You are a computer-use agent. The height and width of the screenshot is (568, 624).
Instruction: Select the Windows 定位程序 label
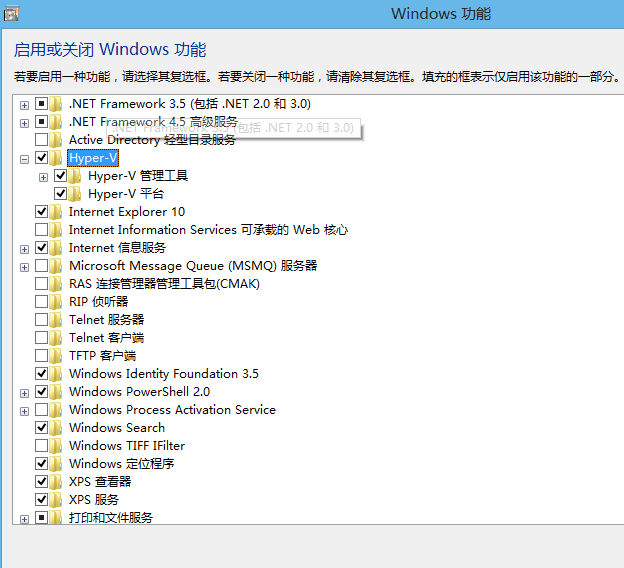tap(122, 464)
